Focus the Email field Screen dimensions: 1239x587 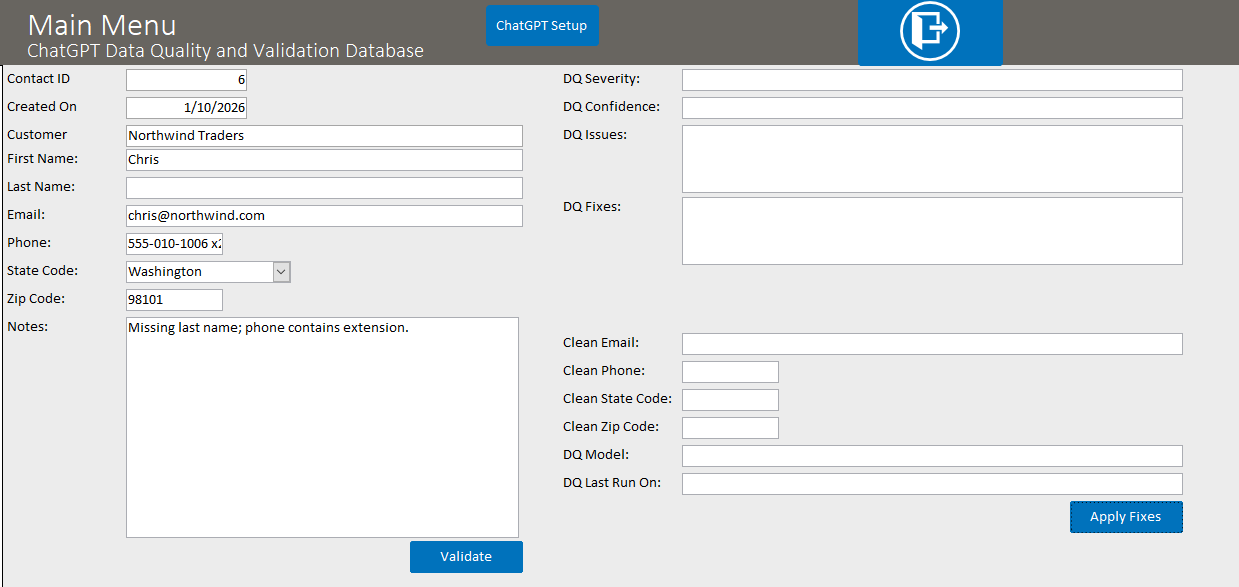(x=323, y=216)
